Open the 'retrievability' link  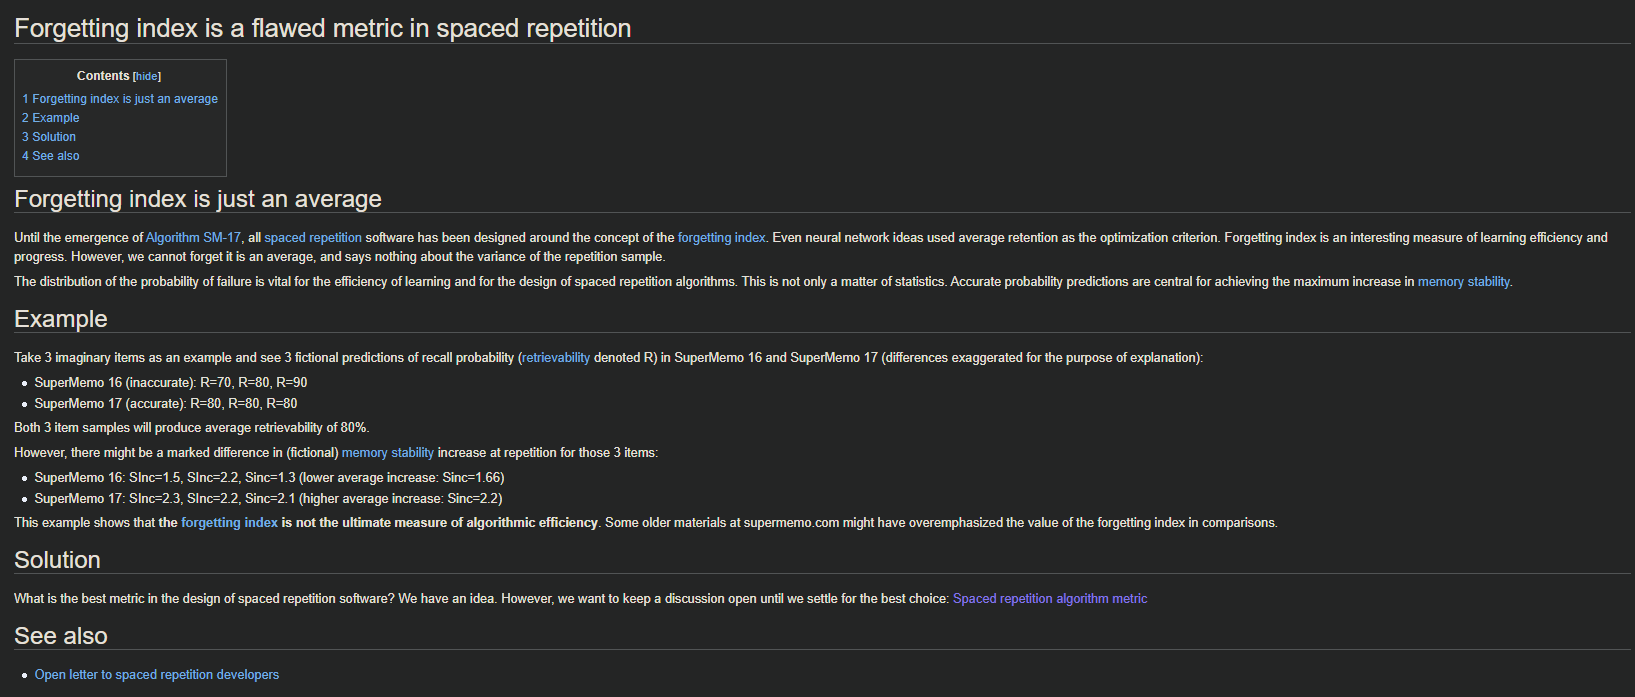[556, 358]
